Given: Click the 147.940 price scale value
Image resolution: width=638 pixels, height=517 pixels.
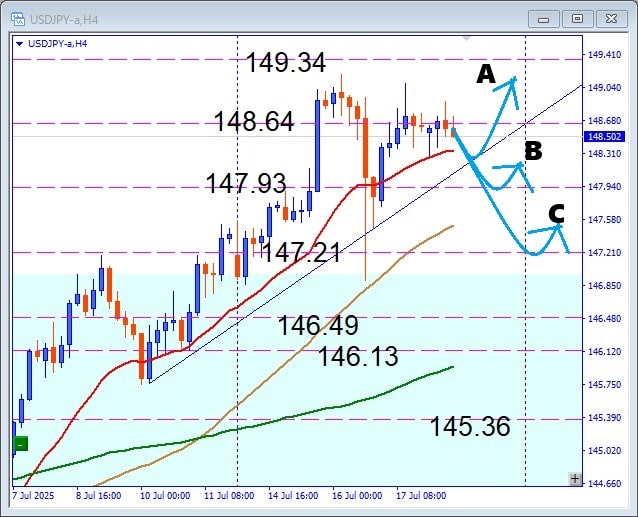Looking at the screenshot, I should (x=605, y=186).
